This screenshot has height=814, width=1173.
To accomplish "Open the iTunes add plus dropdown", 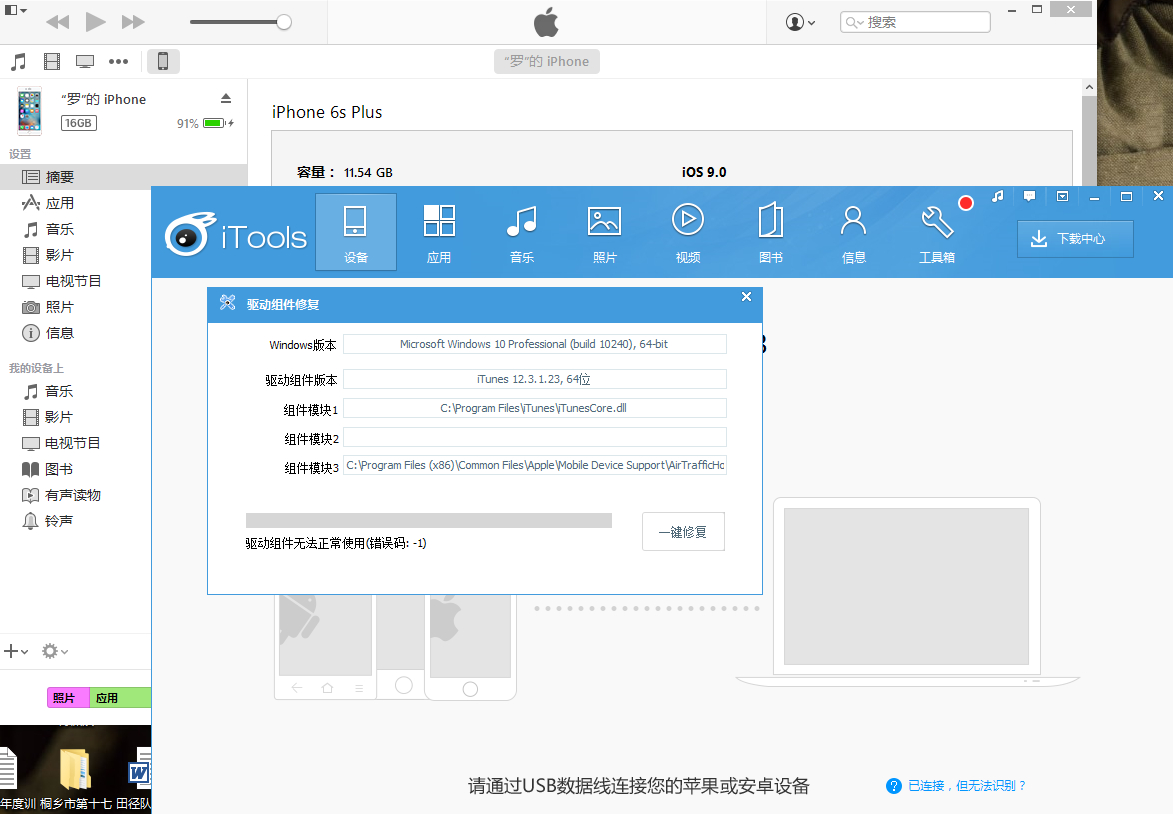I will click(x=16, y=651).
